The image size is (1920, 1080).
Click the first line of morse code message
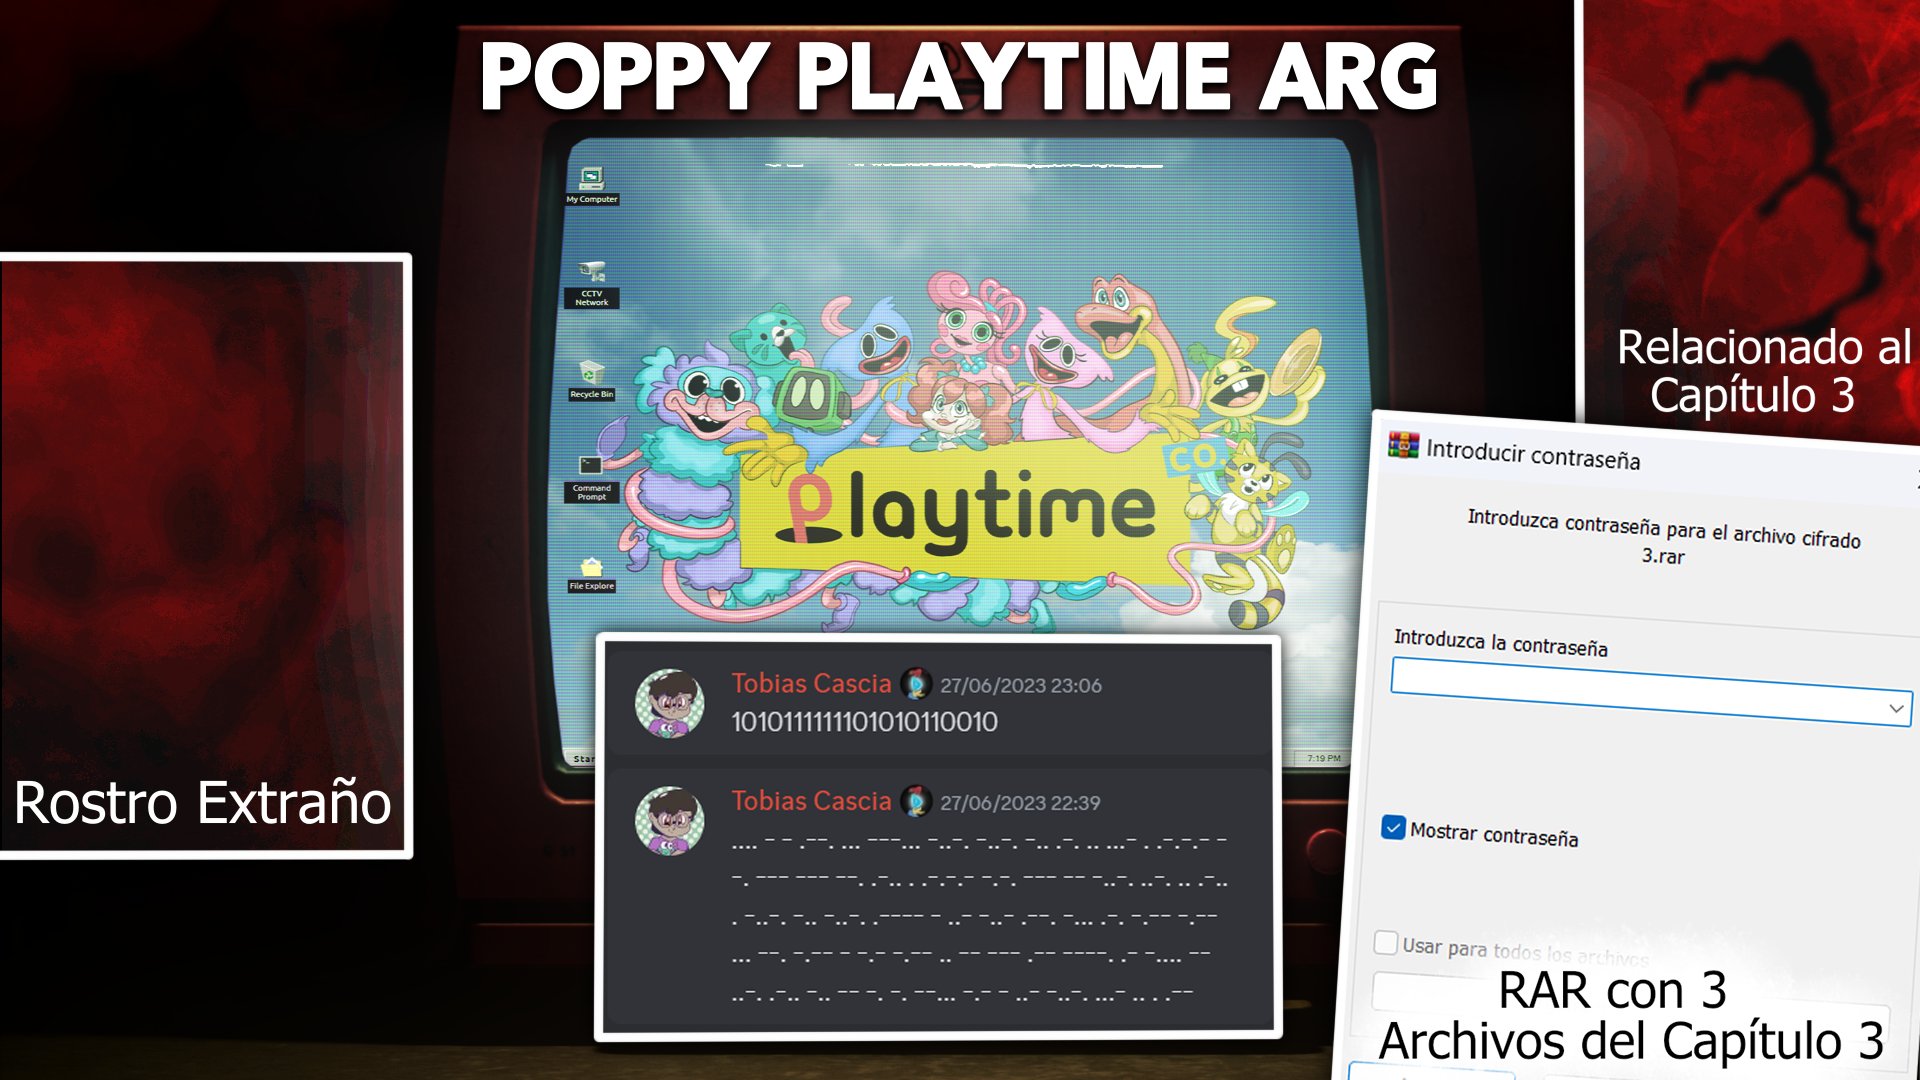coord(979,843)
